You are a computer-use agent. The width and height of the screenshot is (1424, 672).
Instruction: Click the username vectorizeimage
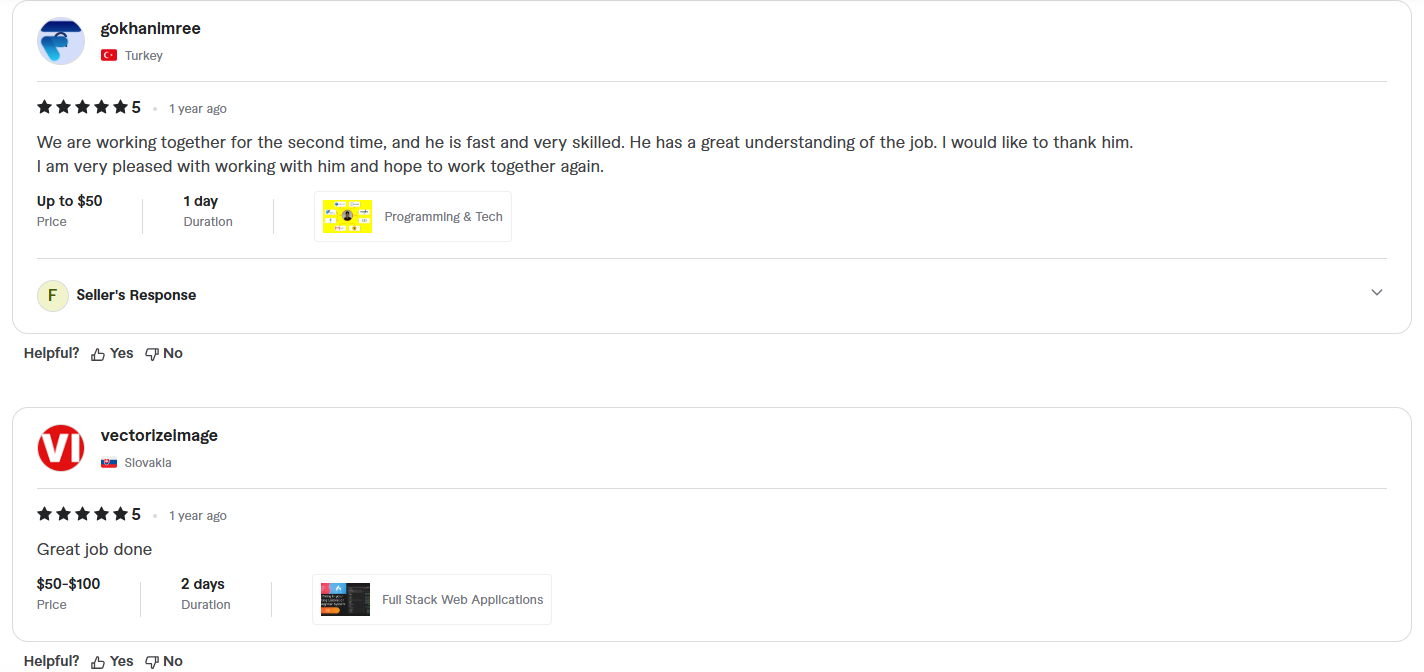pos(159,435)
